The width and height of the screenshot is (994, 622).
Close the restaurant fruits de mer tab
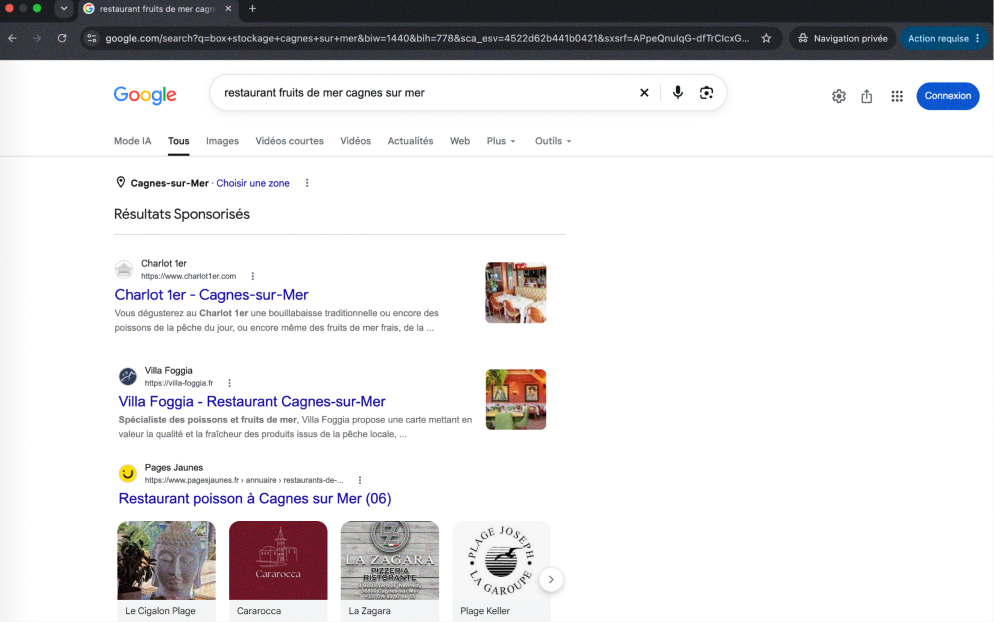(228, 9)
